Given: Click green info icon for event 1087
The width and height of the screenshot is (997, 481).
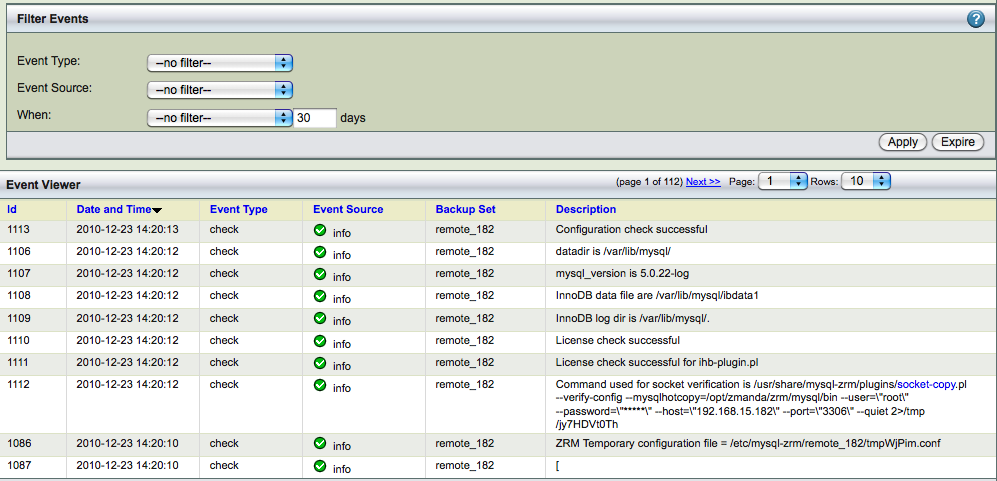Looking at the screenshot, I should [x=320, y=466].
